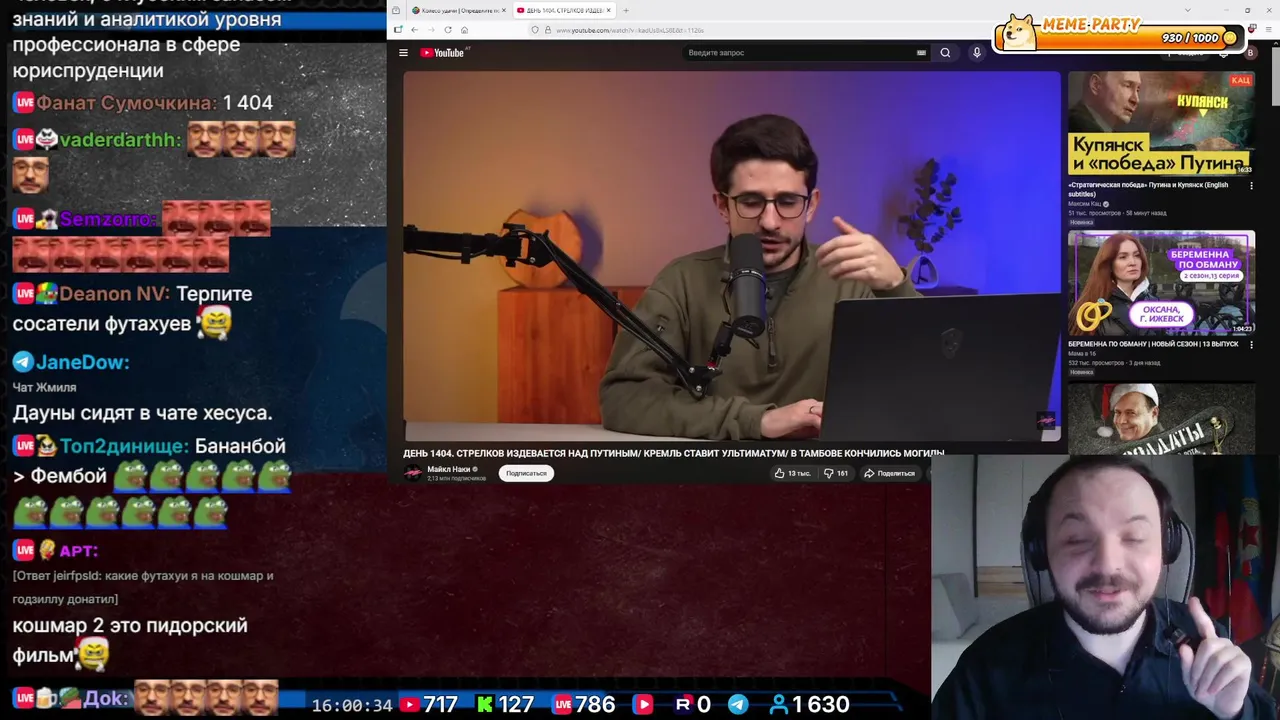Click the reply quote "Ответ jeirfpsld" in chat

(x=143, y=587)
